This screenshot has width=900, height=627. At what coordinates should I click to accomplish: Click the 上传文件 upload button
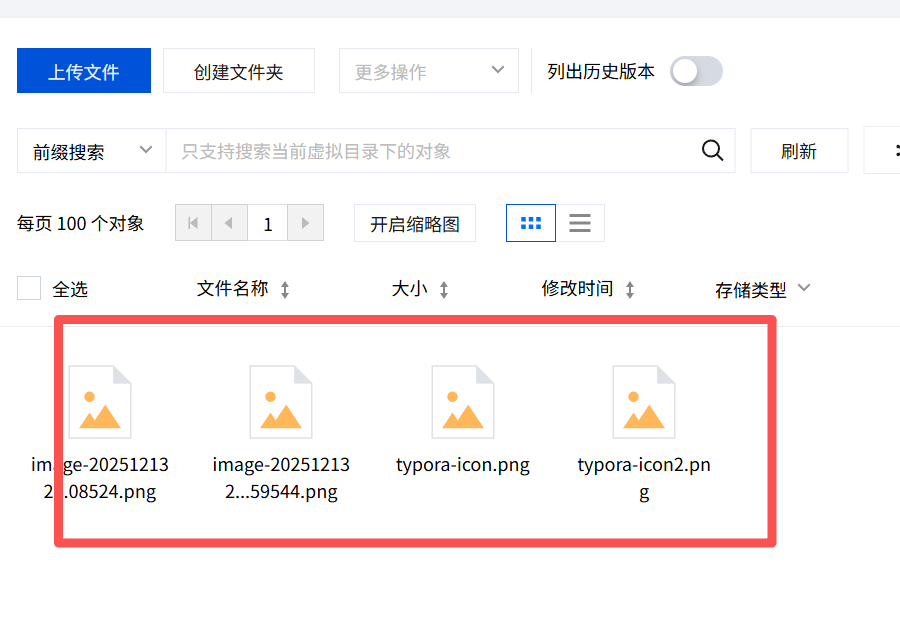(x=84, y=71)
